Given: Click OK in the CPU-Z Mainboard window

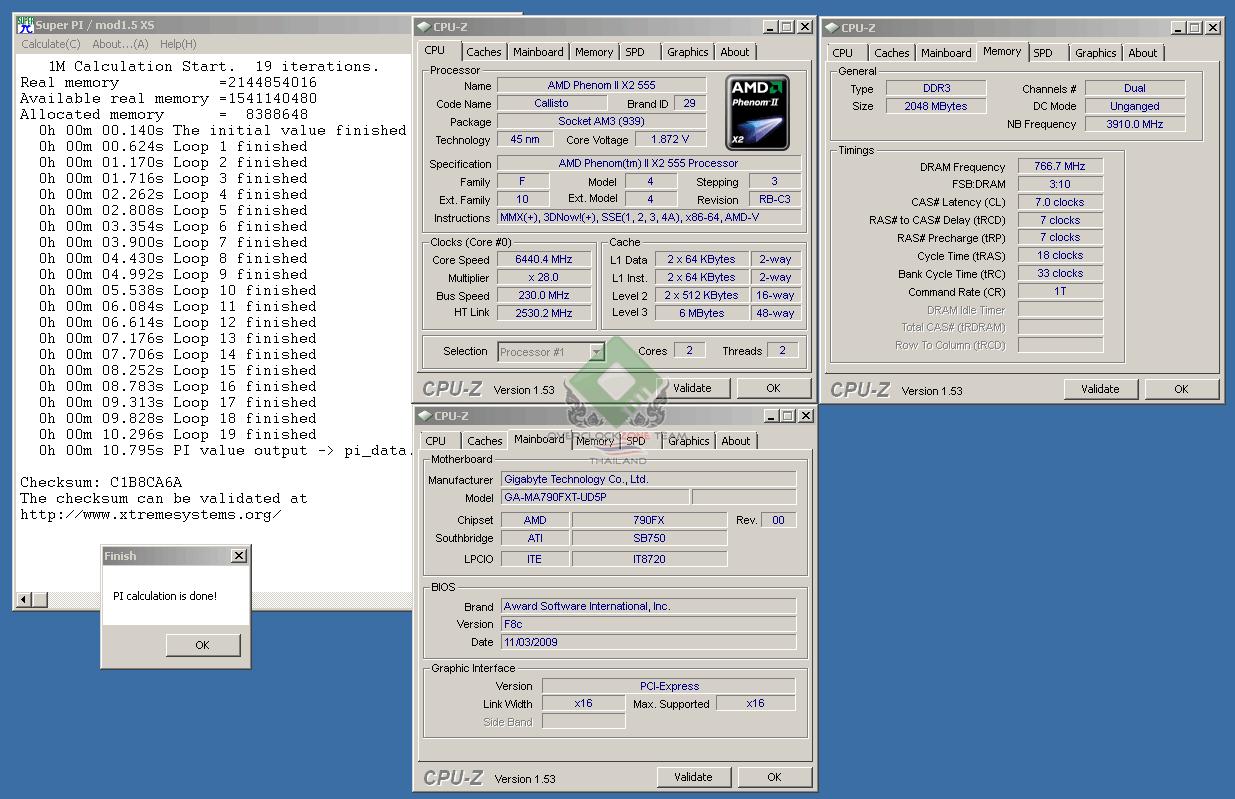Looking at the screenshot, I should (x=774, y=776).
